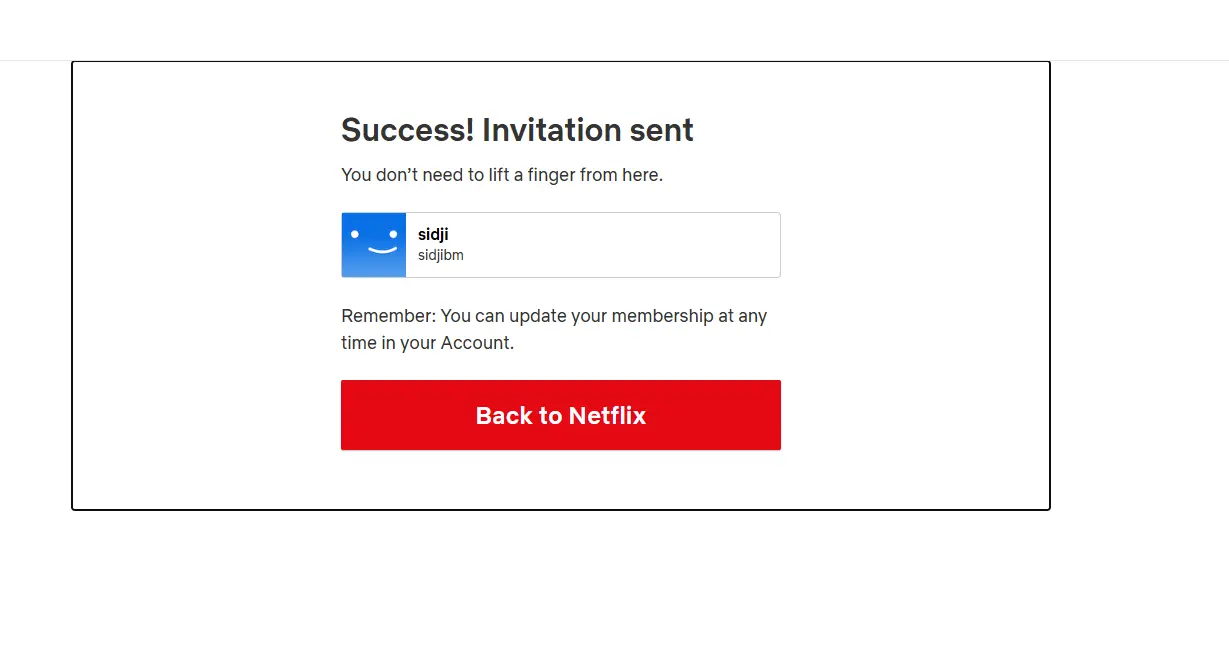
Task: Click the word Back on red button
Action: coord(505,415)
